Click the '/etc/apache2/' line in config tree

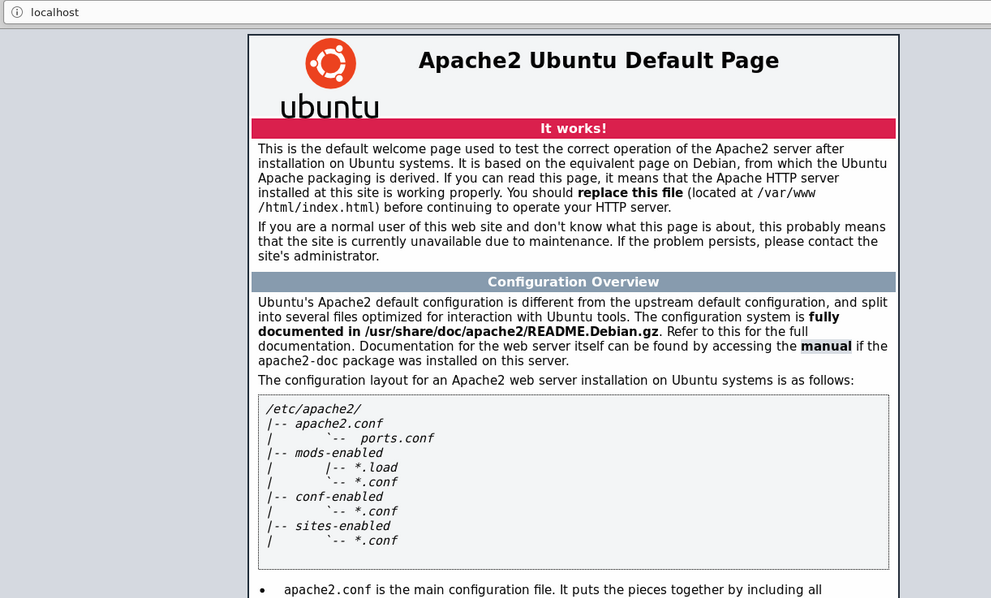pos(313,409)
